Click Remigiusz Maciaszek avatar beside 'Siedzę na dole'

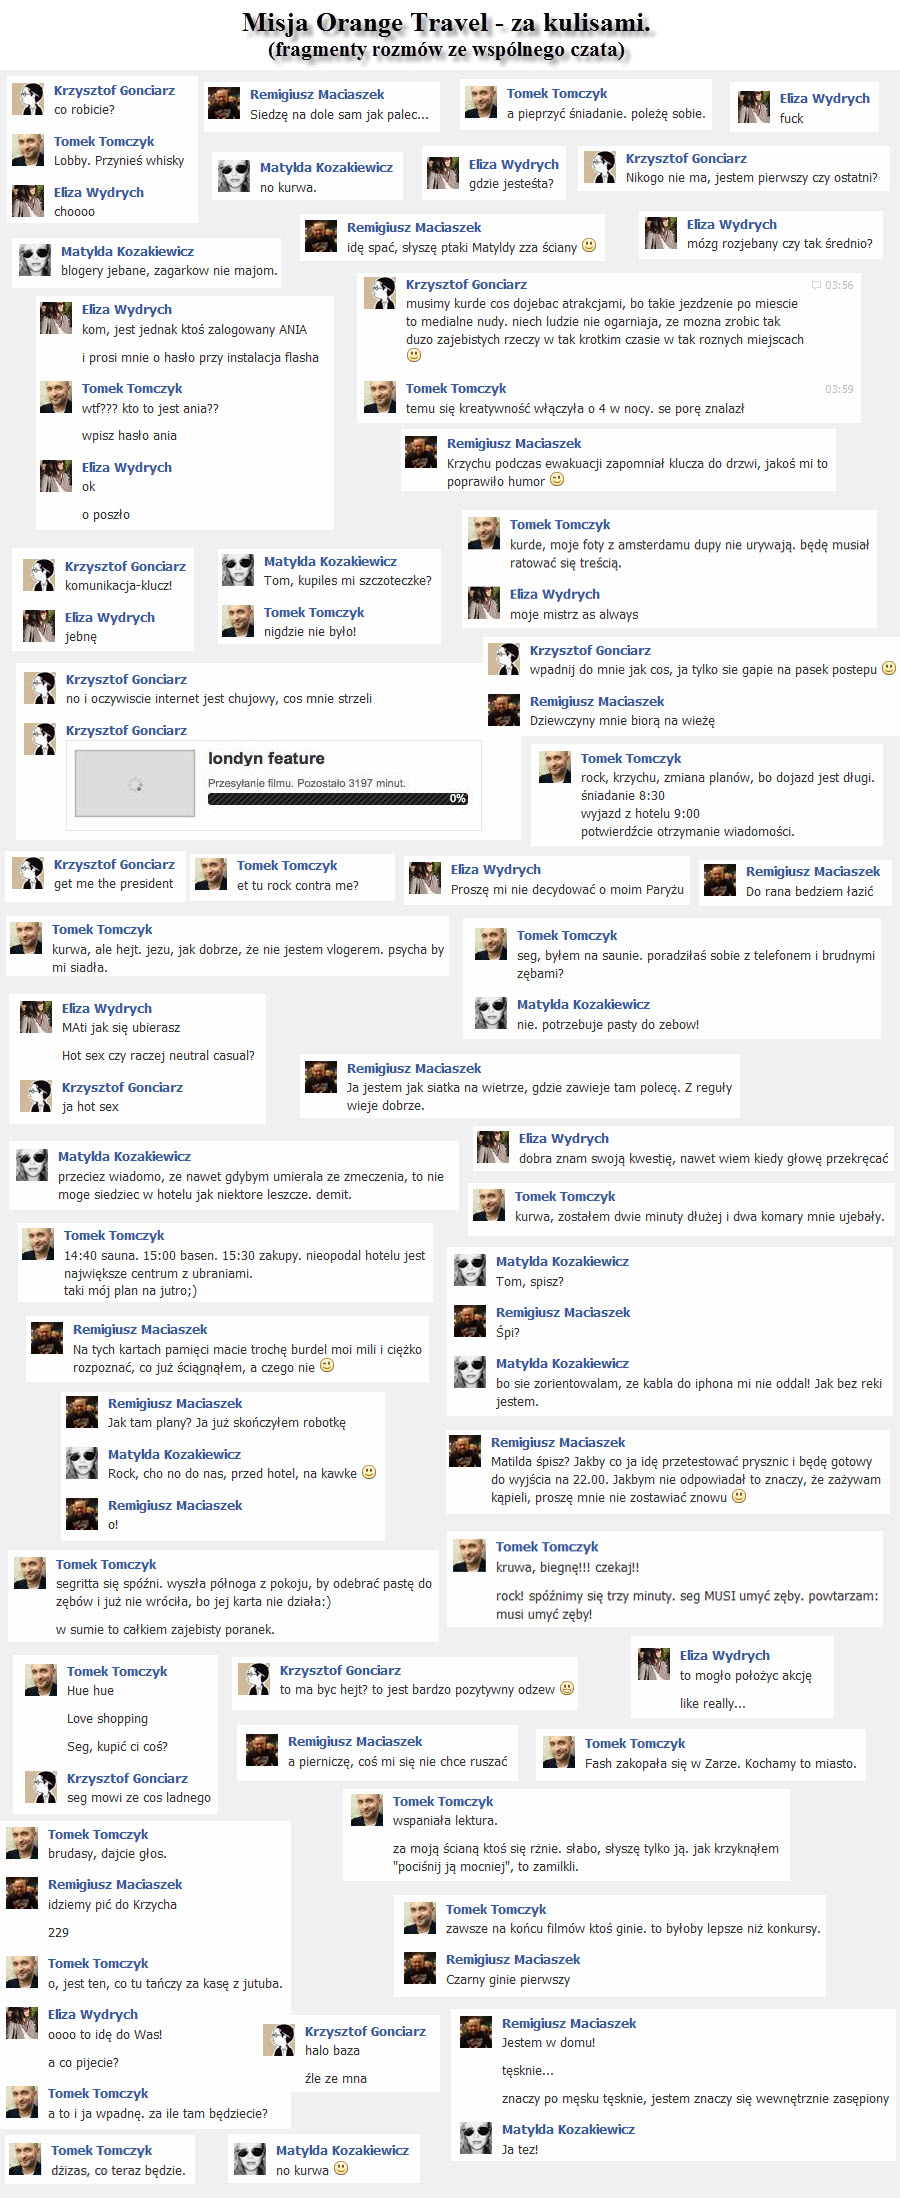pyautogui.click(x=224, y=103)
